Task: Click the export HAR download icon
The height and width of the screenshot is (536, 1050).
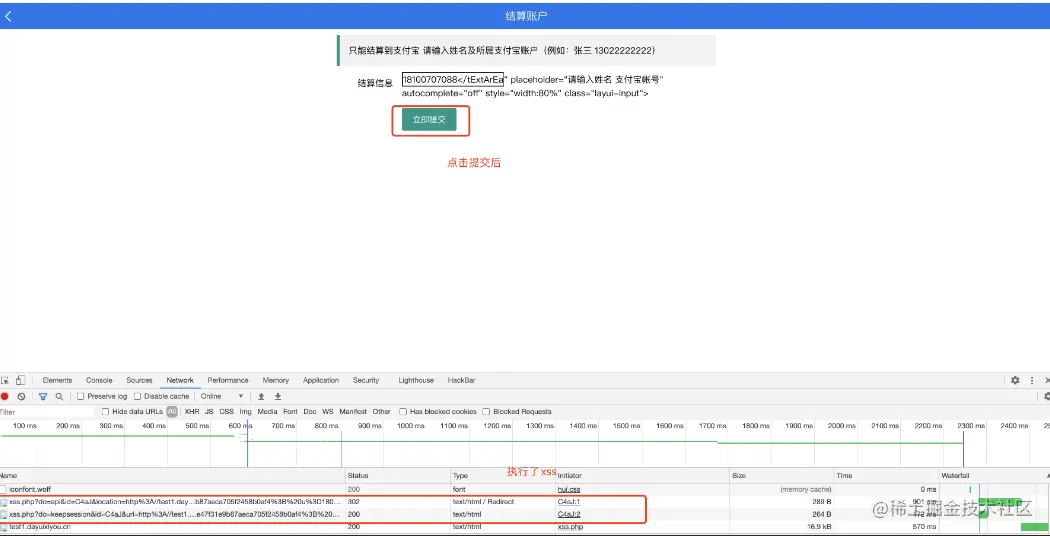Action: (x=278, y=396)
